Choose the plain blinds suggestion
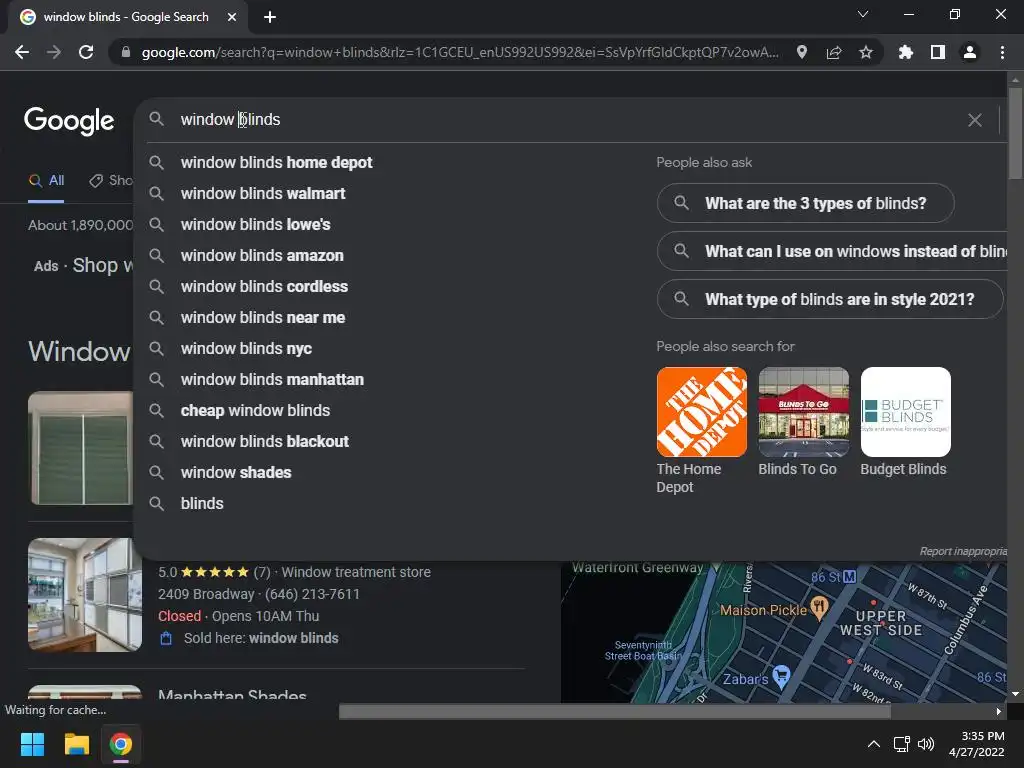 [202, 504]
